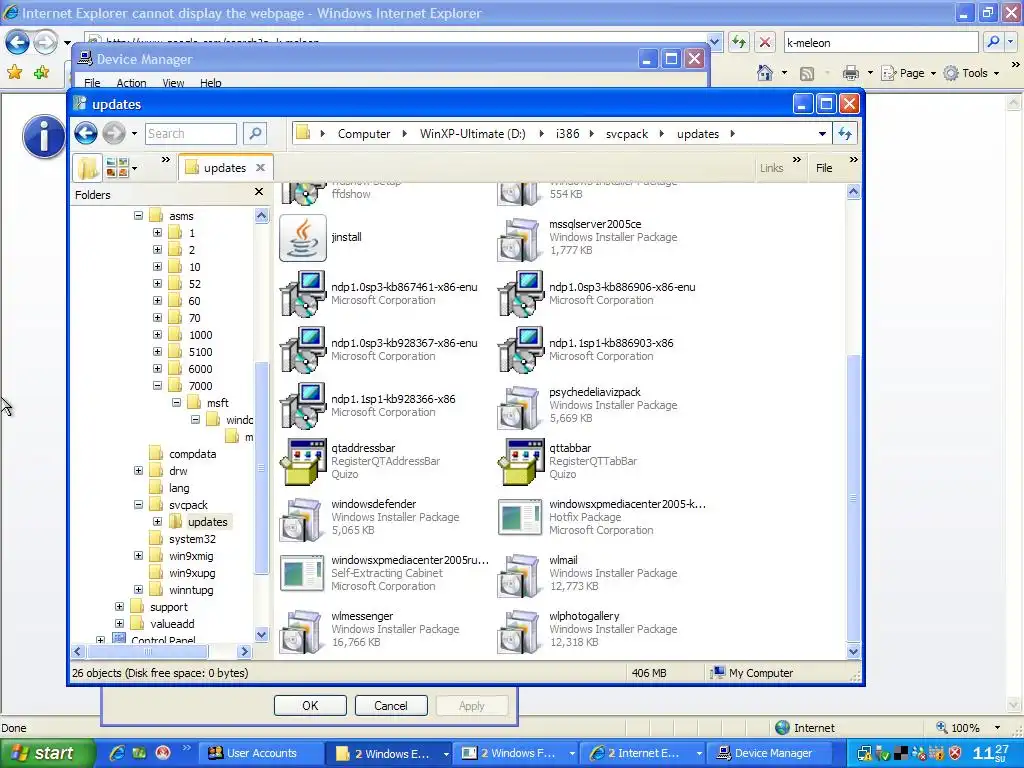Open the views dropdown arrow in updates toolbar
Image resolution: width=1024 pixels, height=768 pixels.
point(135,168)
